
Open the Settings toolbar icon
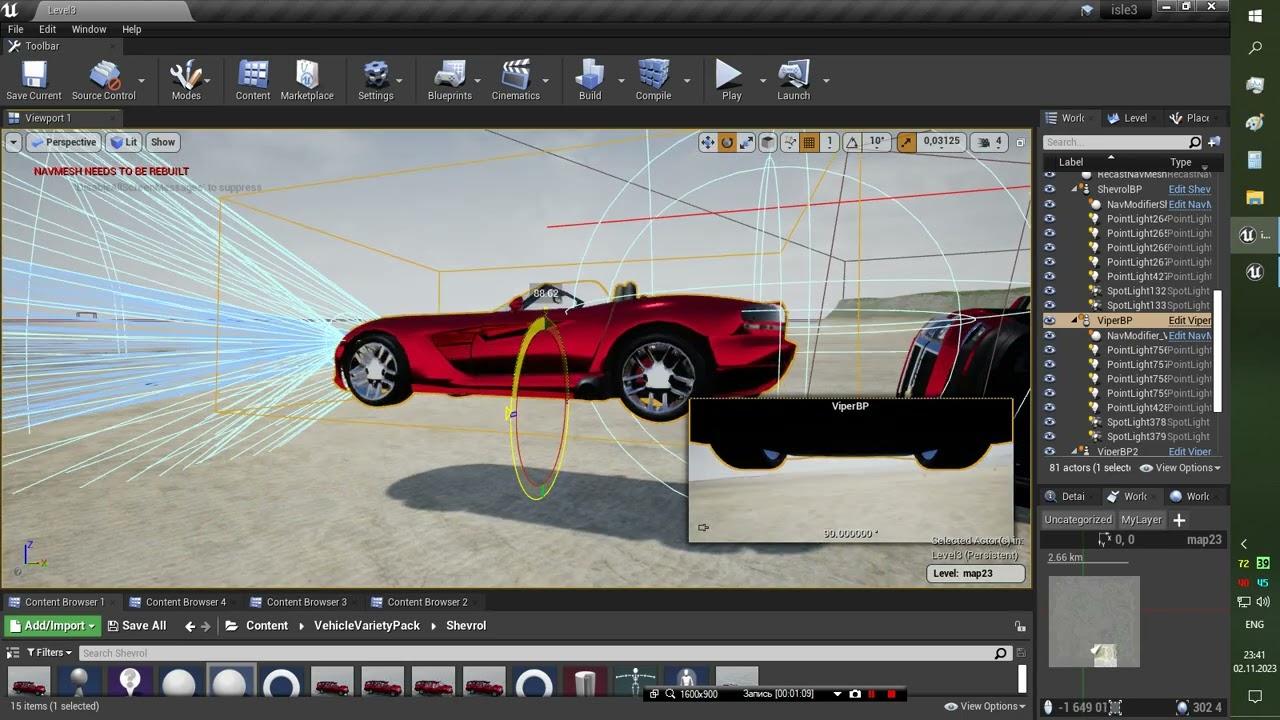tap(376, 80)
